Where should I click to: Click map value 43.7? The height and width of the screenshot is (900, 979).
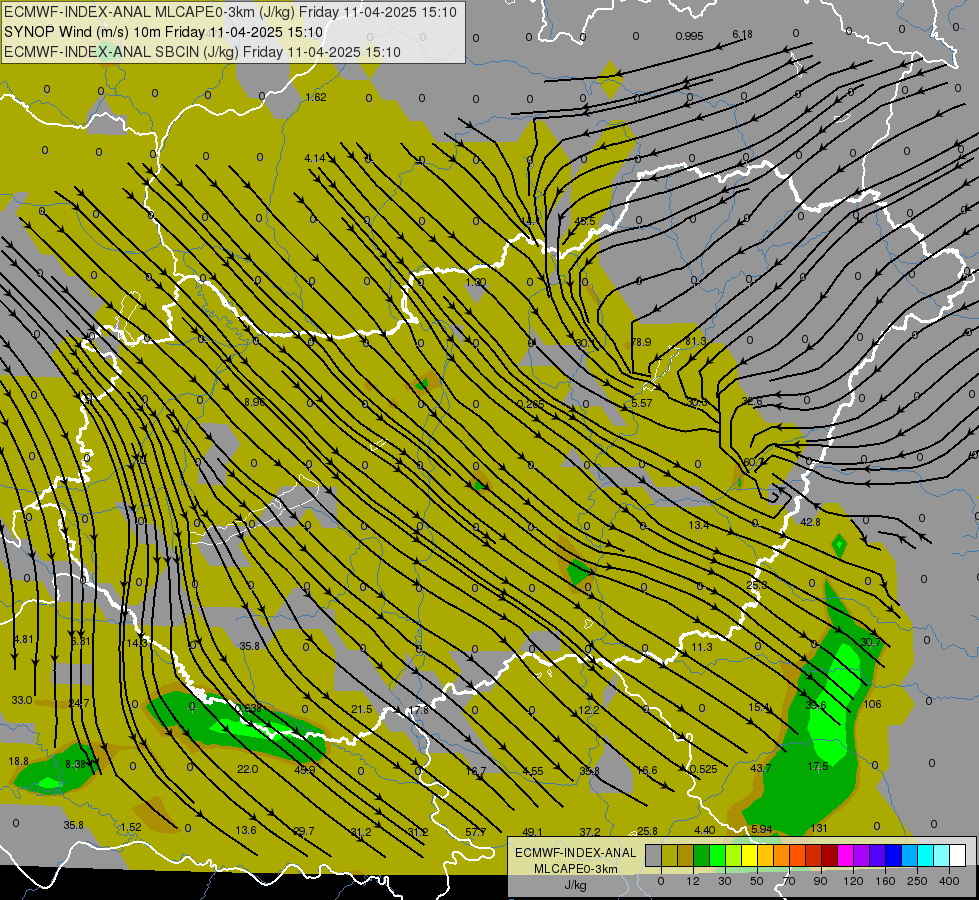point(760,768)
